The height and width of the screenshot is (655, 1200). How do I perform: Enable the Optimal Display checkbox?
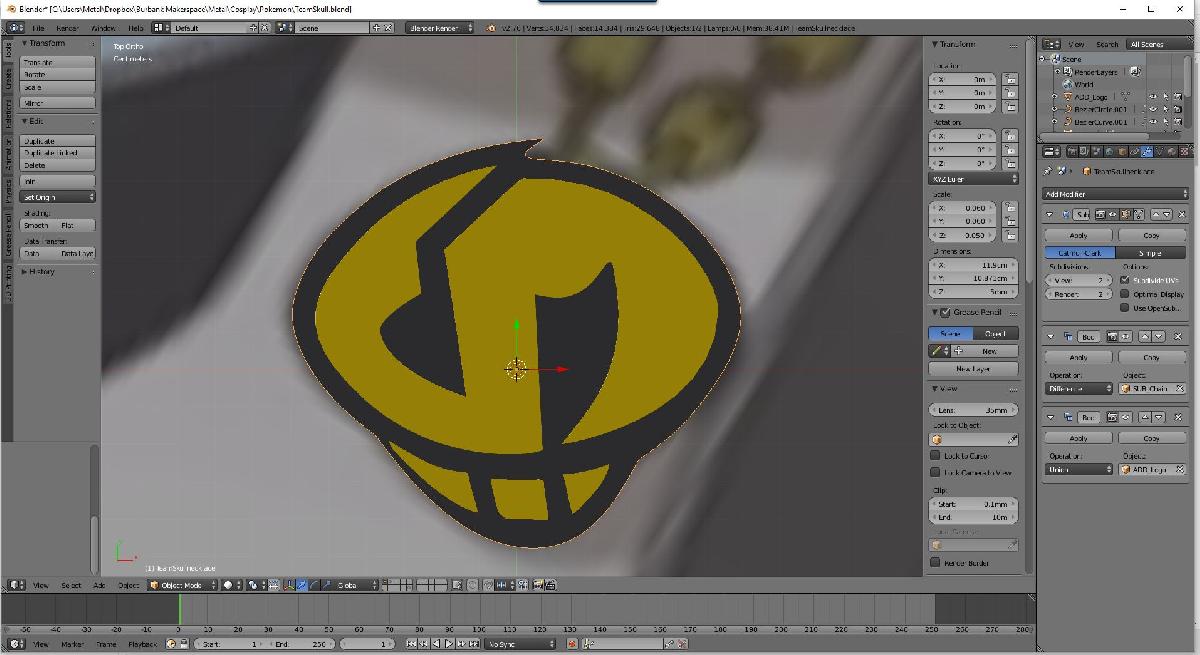coord(1125,294)
